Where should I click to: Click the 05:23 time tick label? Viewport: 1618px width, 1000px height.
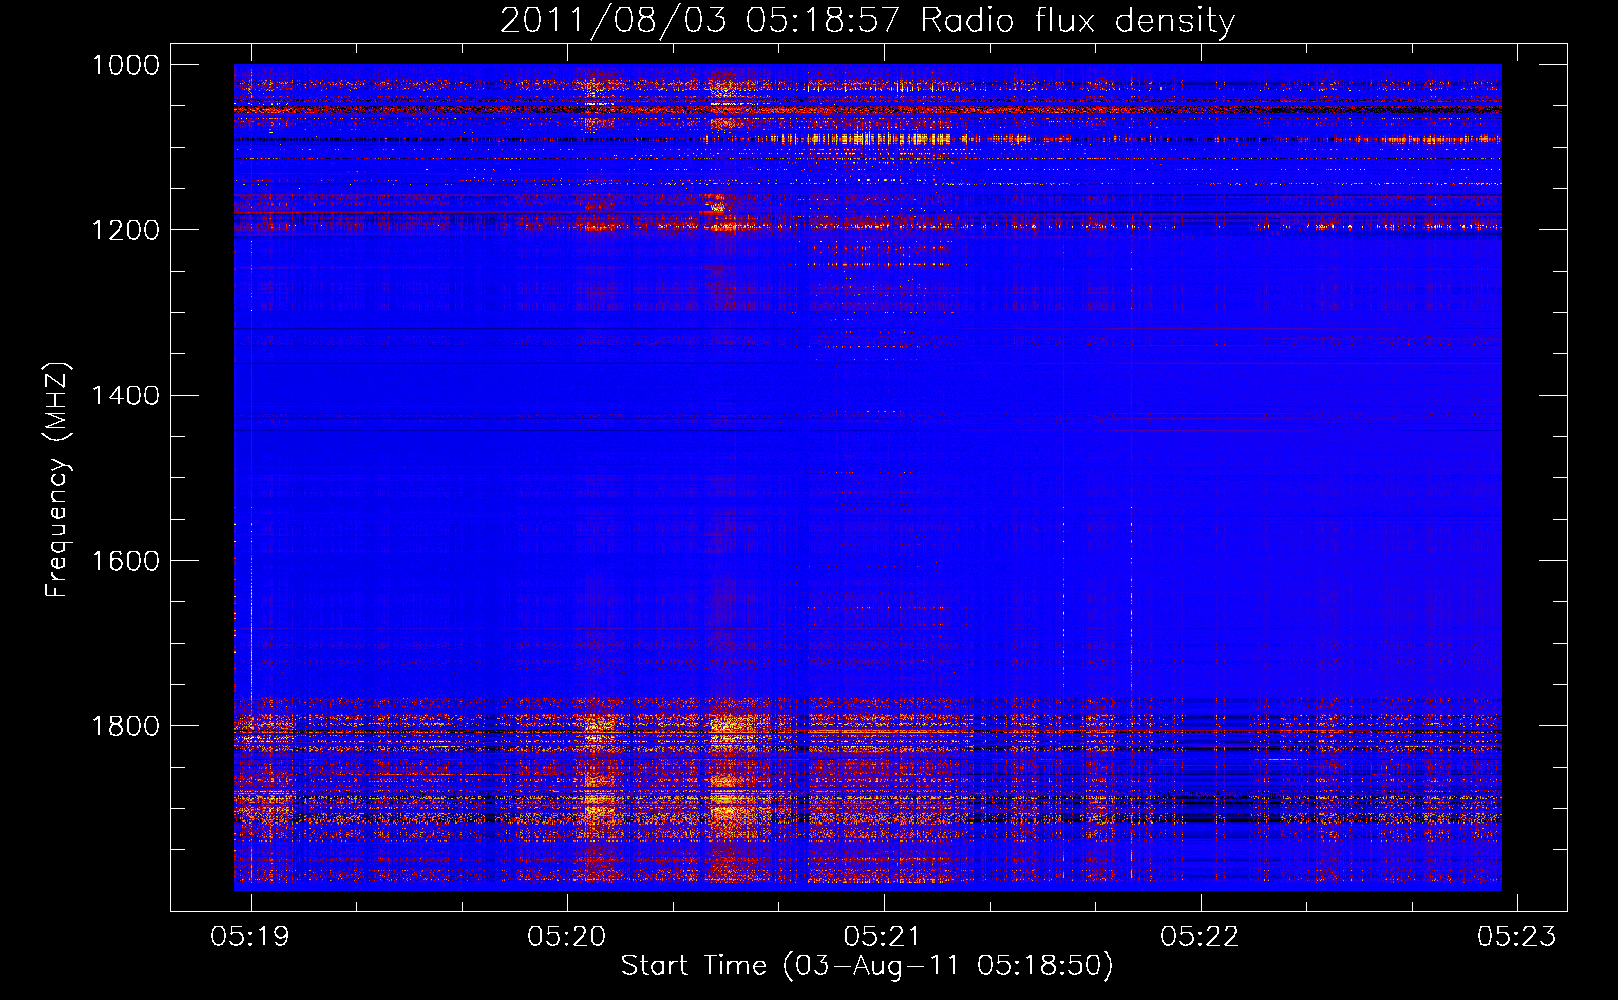tap(1517, 936)
